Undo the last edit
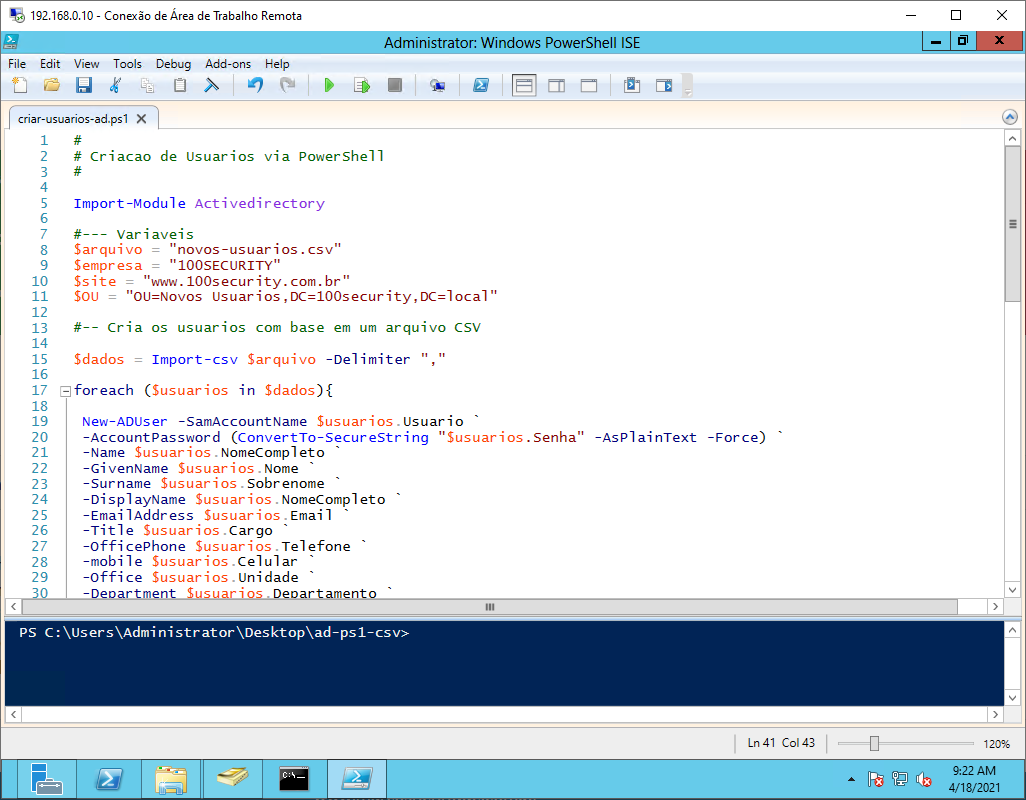The height and width of the screenshot is (800, 1026). 256,85
